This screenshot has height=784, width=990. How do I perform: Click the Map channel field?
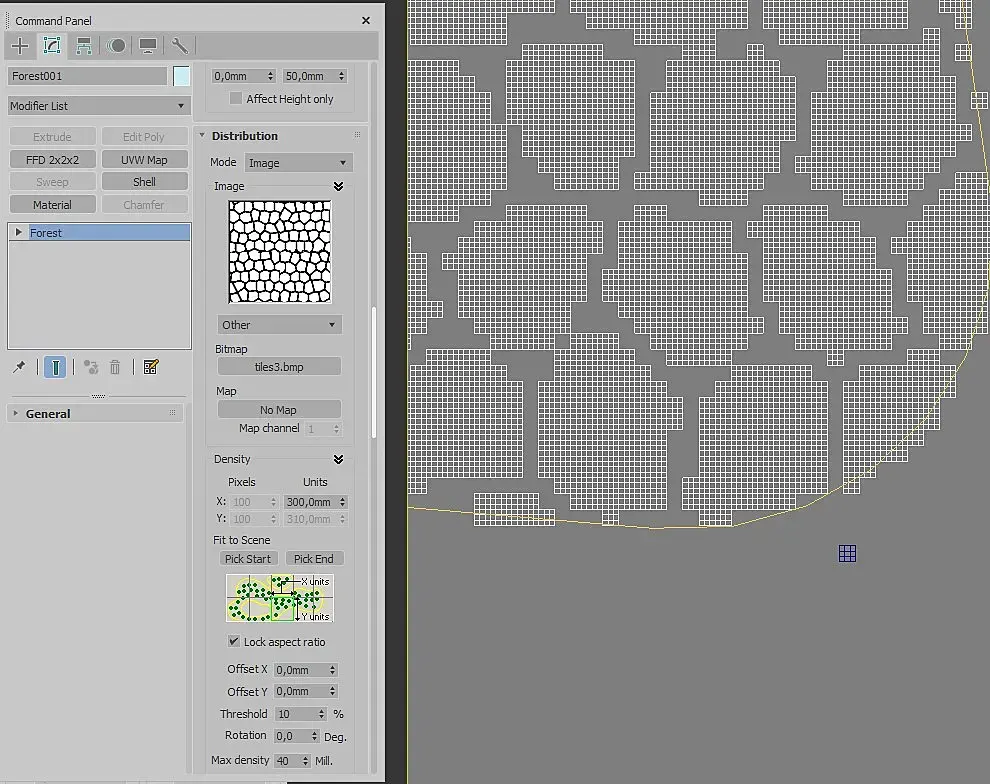click(318, 429)
